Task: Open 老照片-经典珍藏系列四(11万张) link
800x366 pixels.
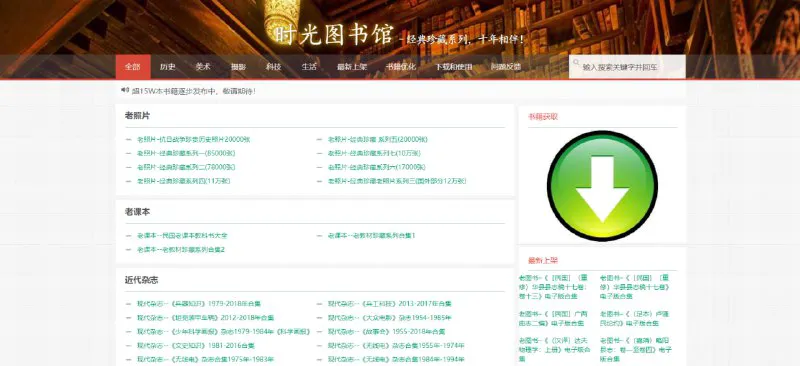Action: (x=183, y=181)
